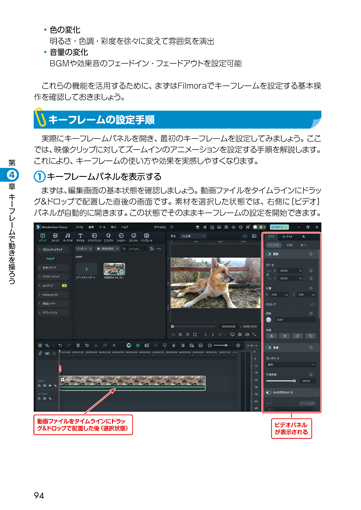Open the Transitions tool in the toolbar

94,237
